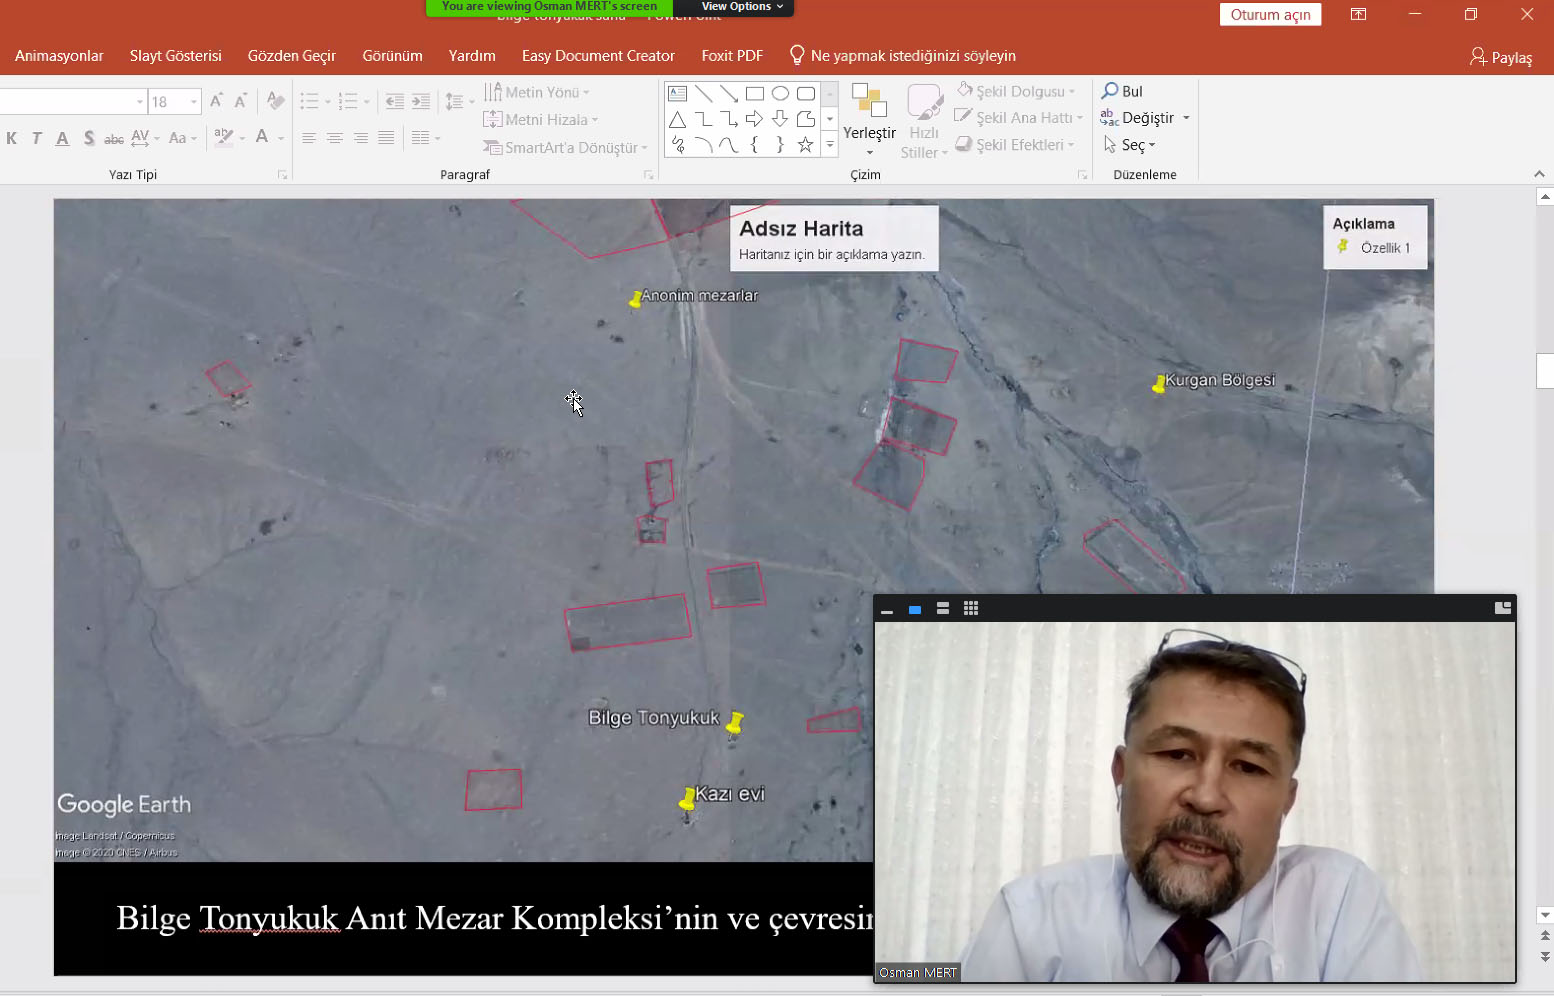1554x996 pixels.
Task: Click the Ne yapmak istediğinizi söyleyin box
Action: (912, 56)
